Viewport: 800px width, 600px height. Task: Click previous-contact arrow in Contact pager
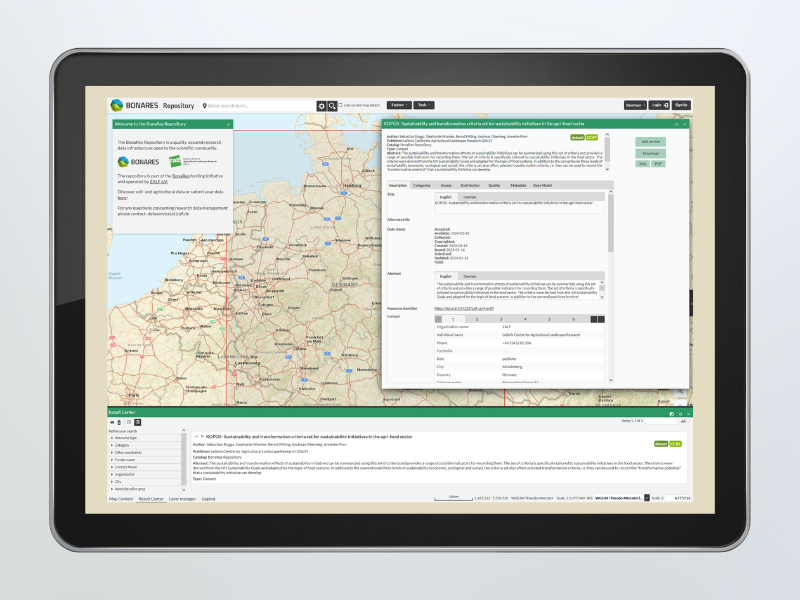tap(438, 319)
